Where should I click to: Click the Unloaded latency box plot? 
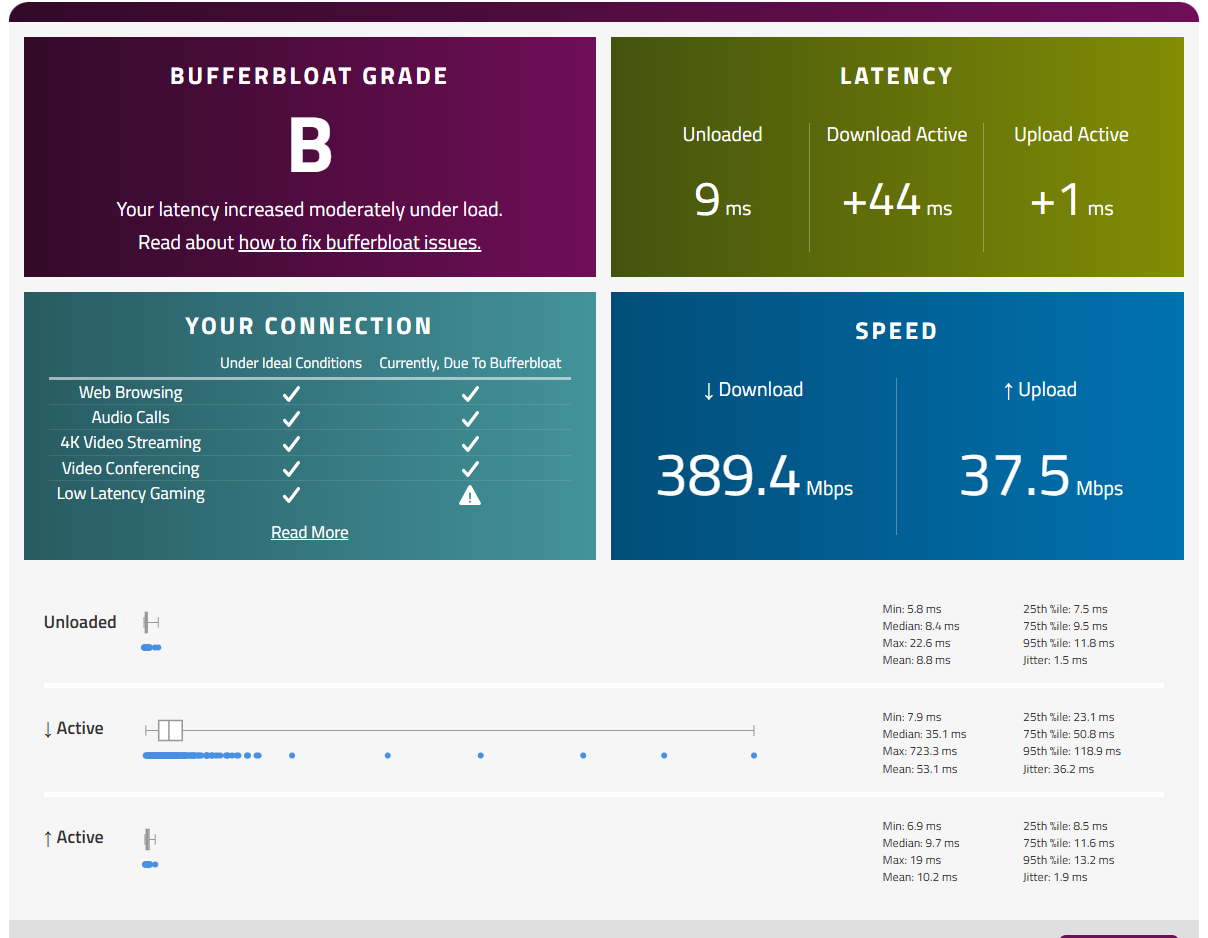pos(151,623)
